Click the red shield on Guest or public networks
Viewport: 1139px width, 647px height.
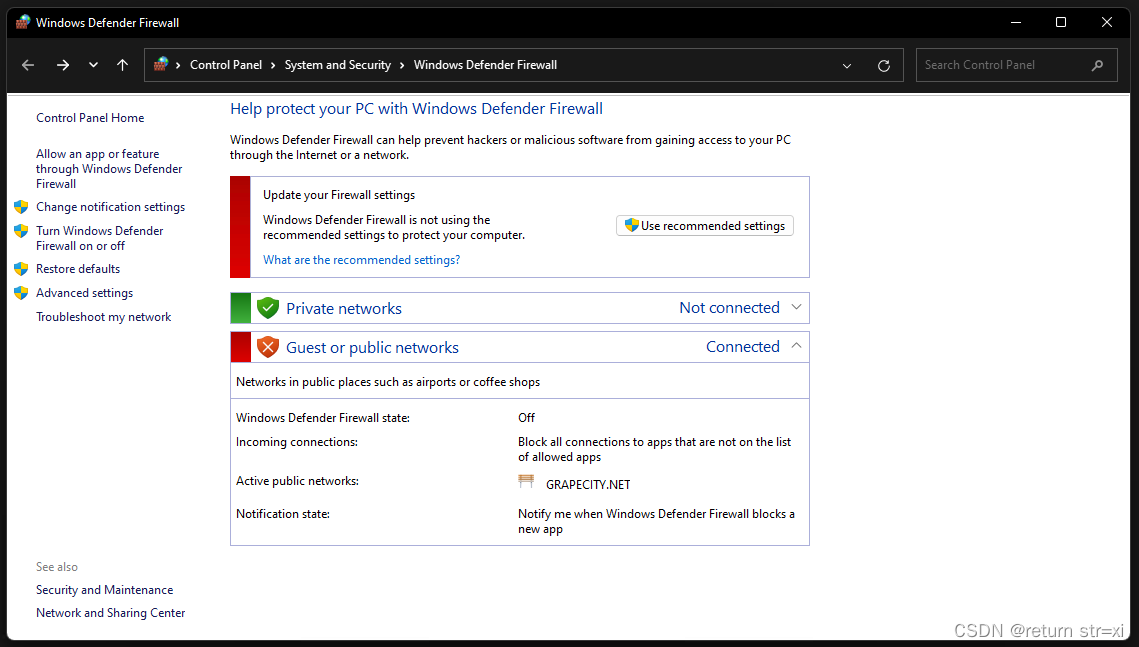coord(268,346)
